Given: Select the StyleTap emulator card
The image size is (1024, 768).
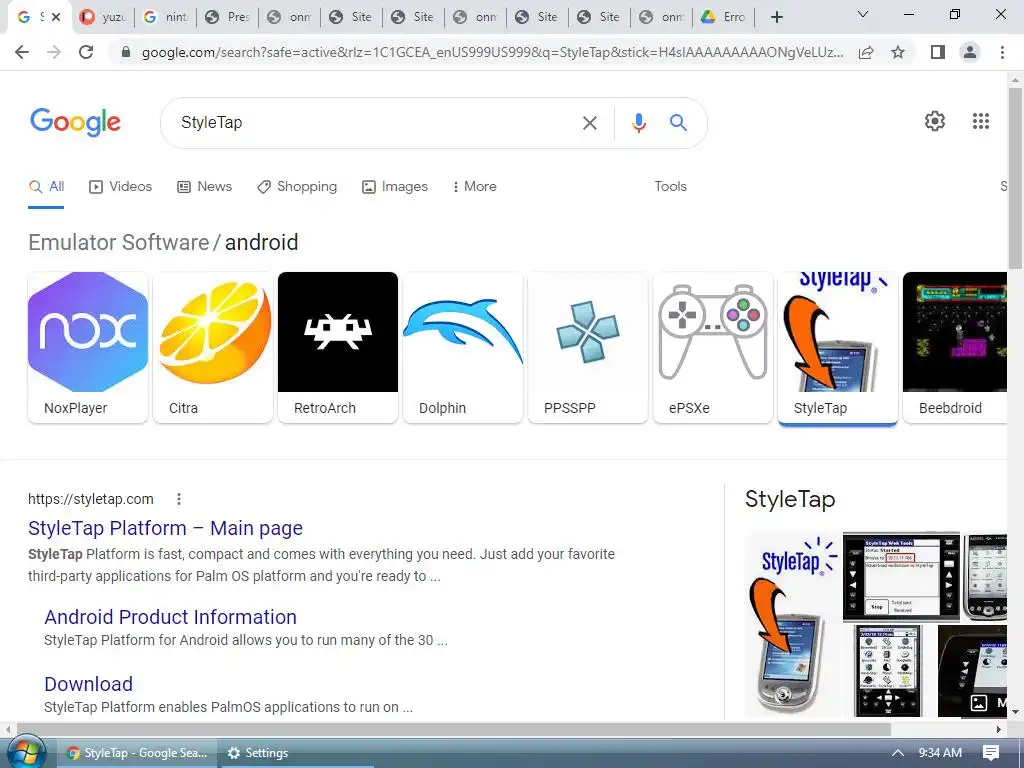Looking at the screenshot, I should point(838,347).
